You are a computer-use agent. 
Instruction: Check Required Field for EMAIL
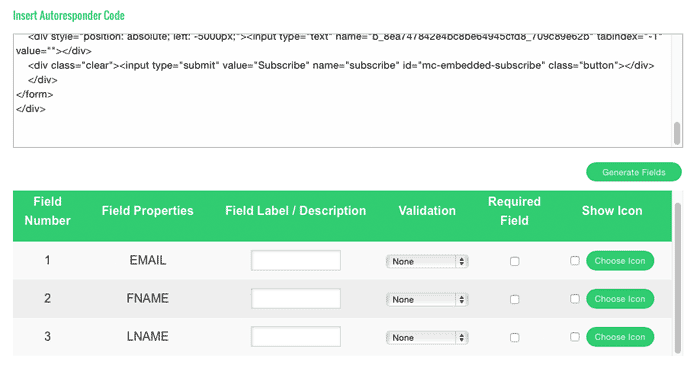[514, 262]
